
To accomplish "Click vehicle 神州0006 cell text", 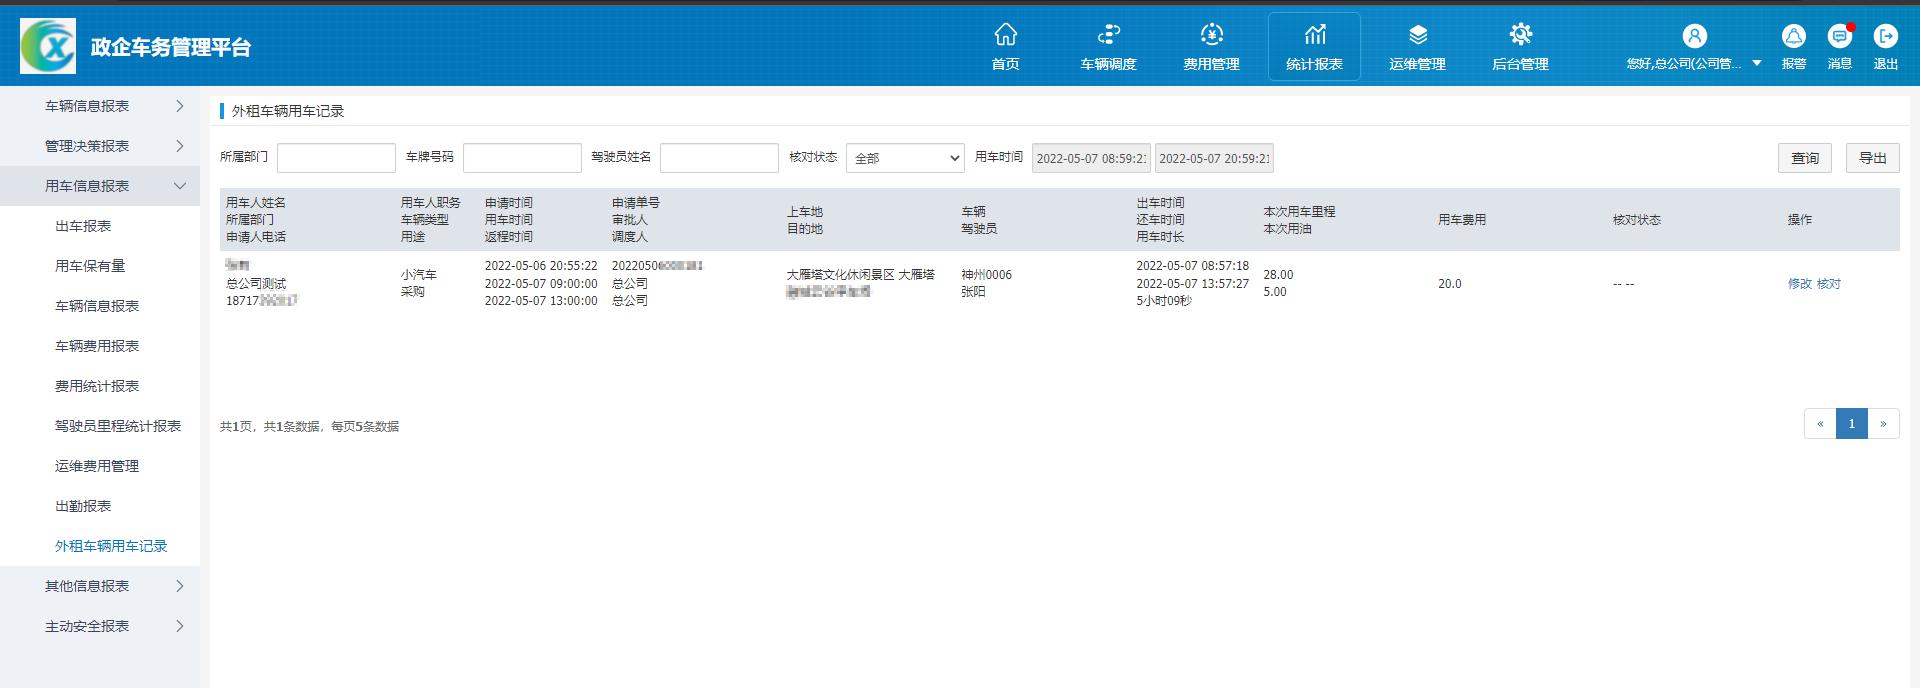I will coord(986,275).
